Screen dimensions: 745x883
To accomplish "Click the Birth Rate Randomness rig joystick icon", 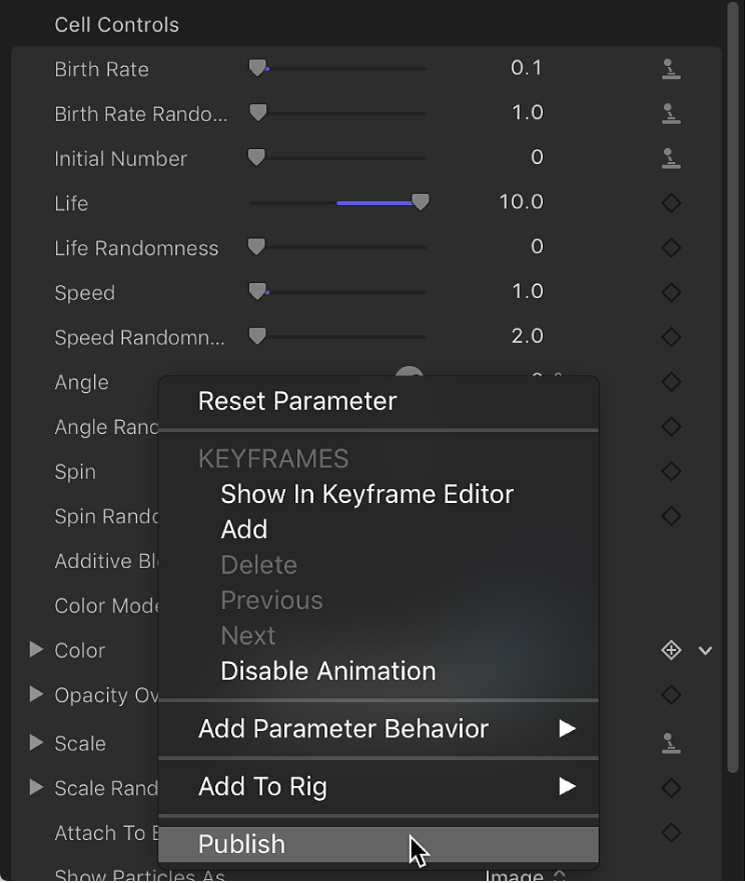I will point(670,113).
